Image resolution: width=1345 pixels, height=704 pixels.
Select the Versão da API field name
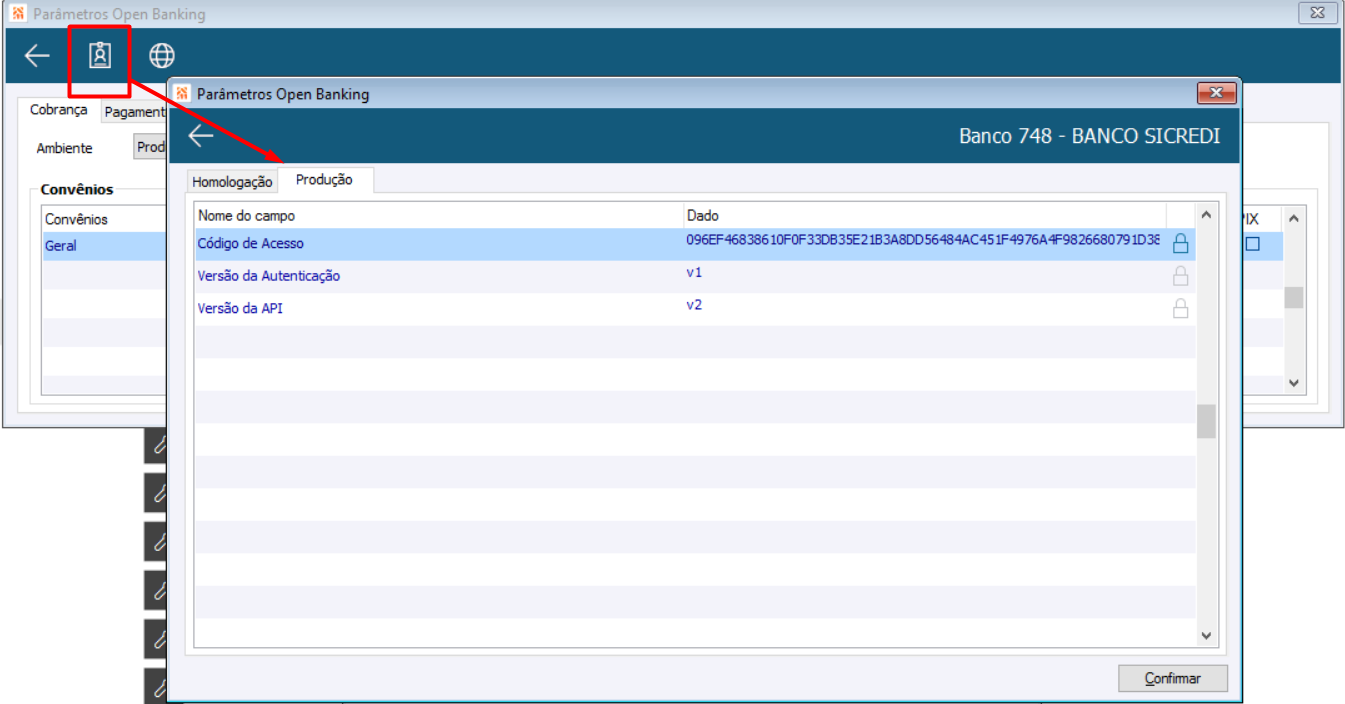click(240, 308)
